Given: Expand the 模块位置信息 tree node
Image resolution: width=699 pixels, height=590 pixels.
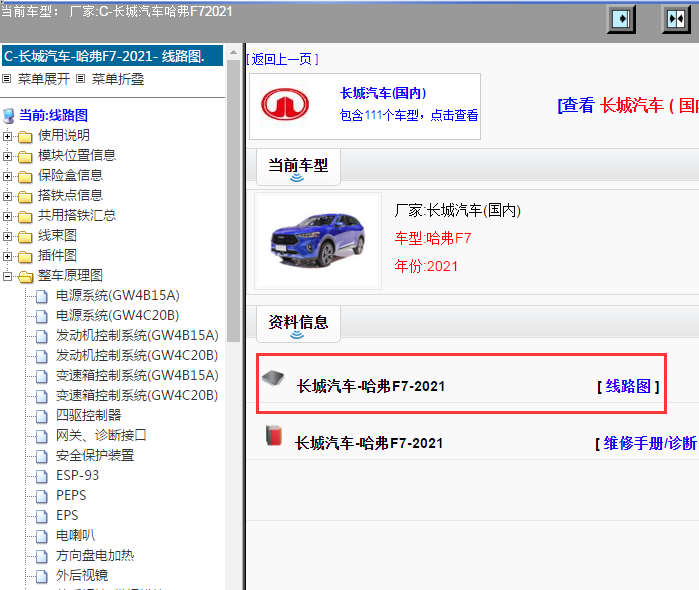Looking at the screenshot, I should click(7, 156).
